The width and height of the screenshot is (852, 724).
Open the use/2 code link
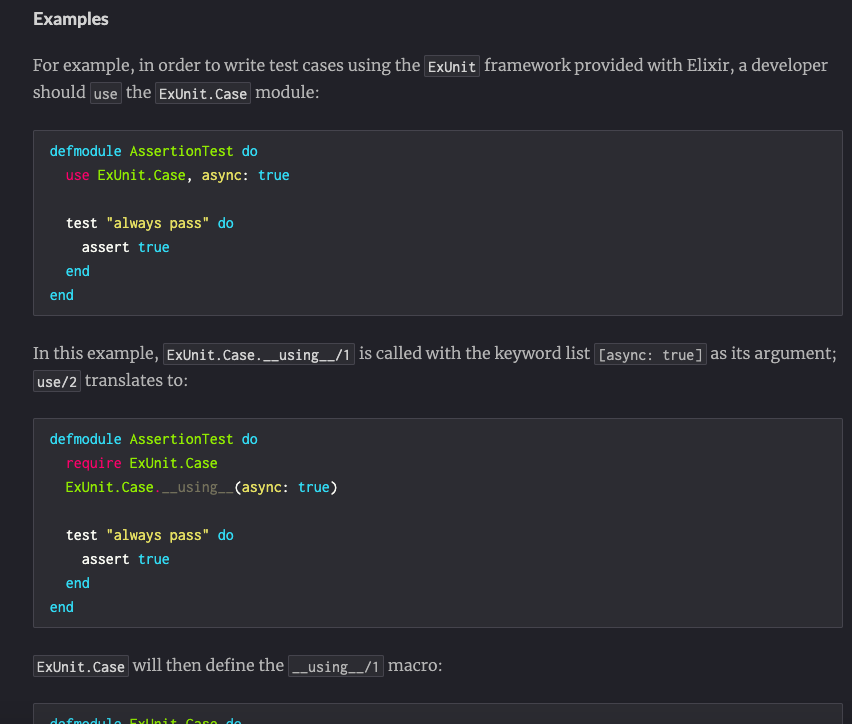click(57, 382)
